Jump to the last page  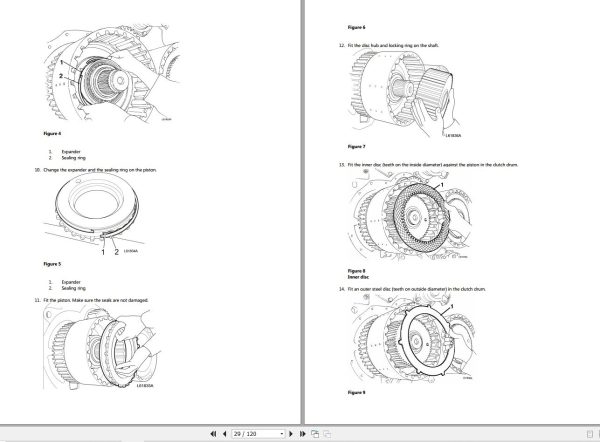coord(302,434)
